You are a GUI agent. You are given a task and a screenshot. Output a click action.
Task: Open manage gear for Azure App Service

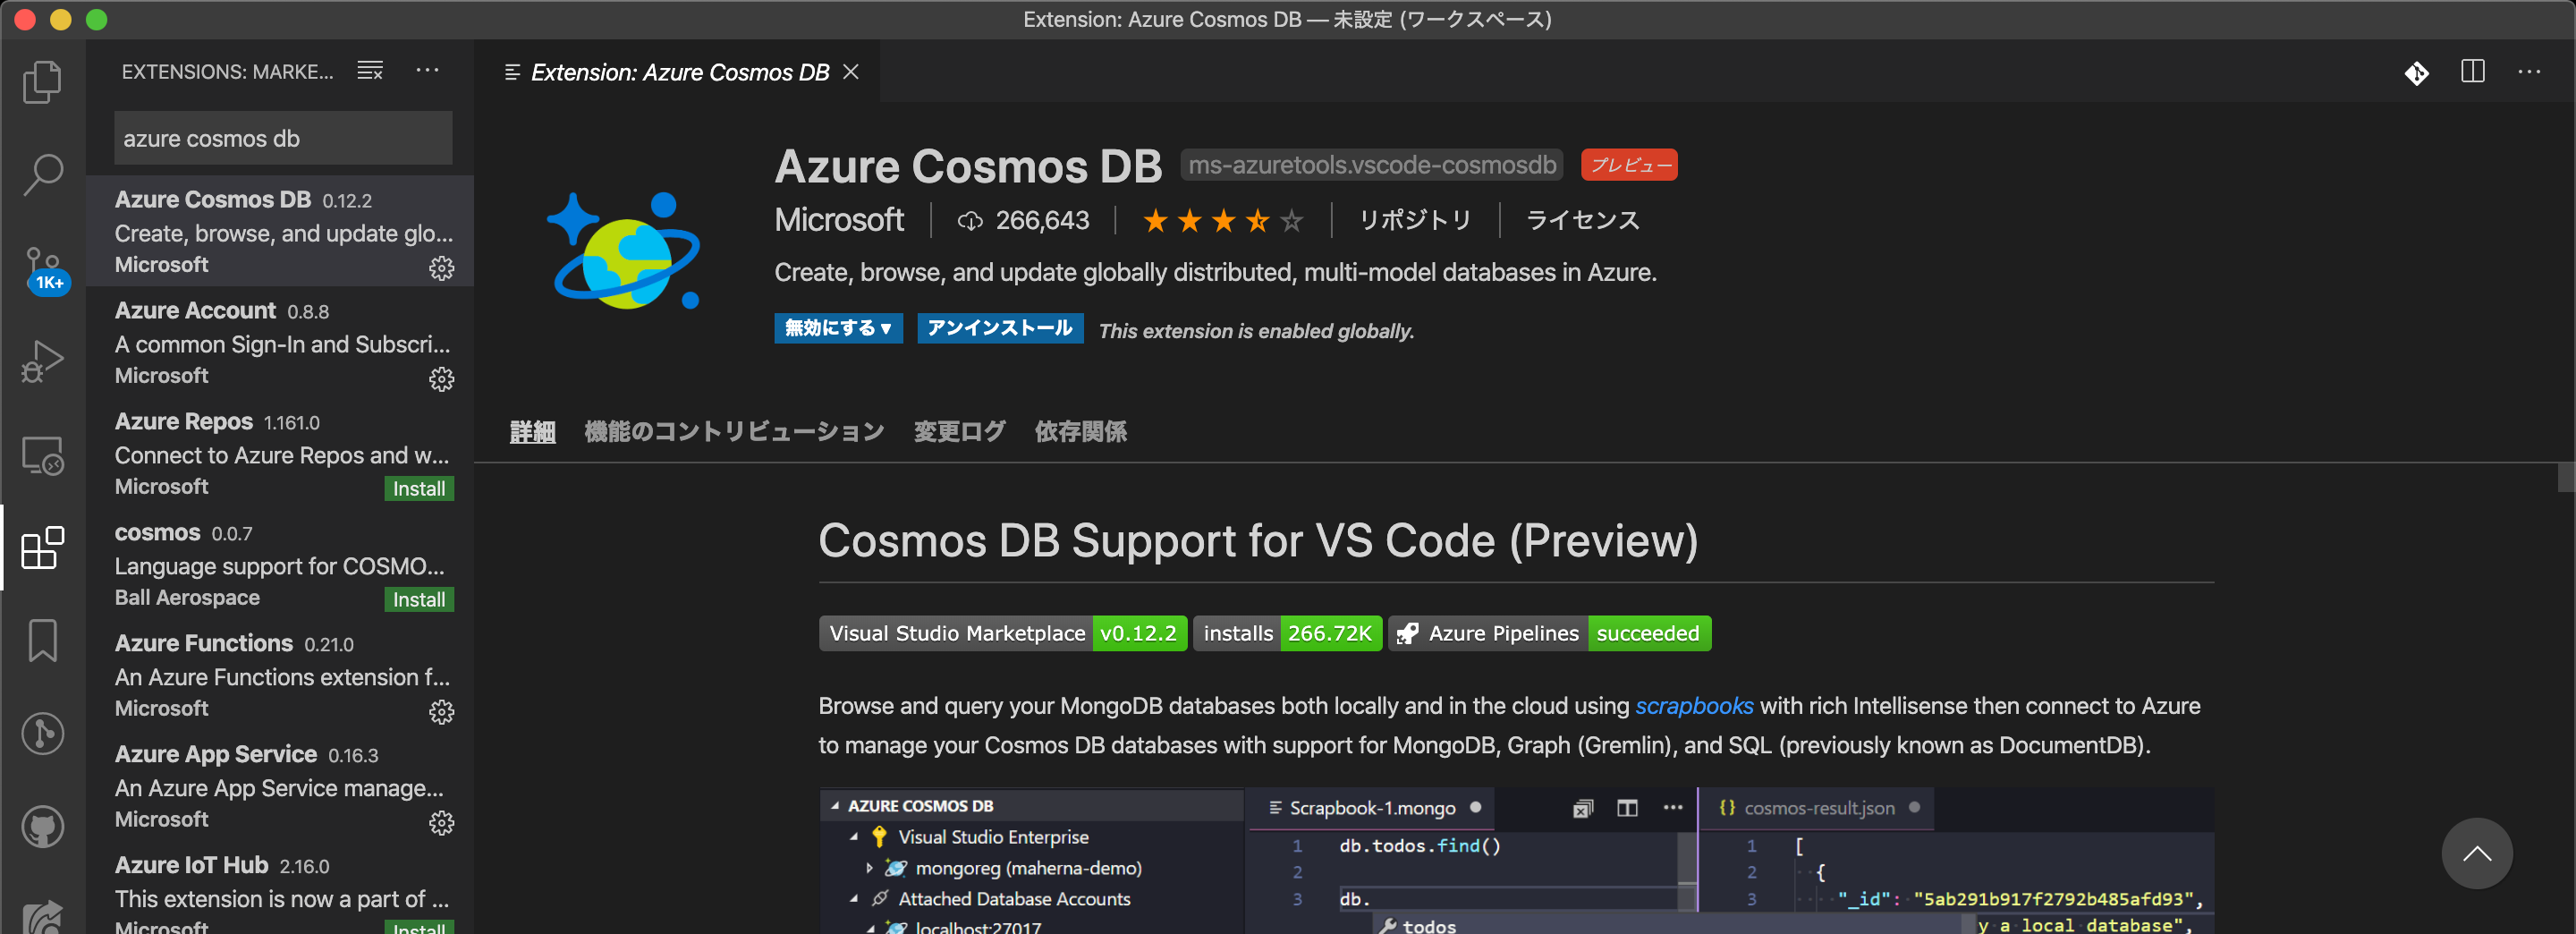click(x=441, y=823)
